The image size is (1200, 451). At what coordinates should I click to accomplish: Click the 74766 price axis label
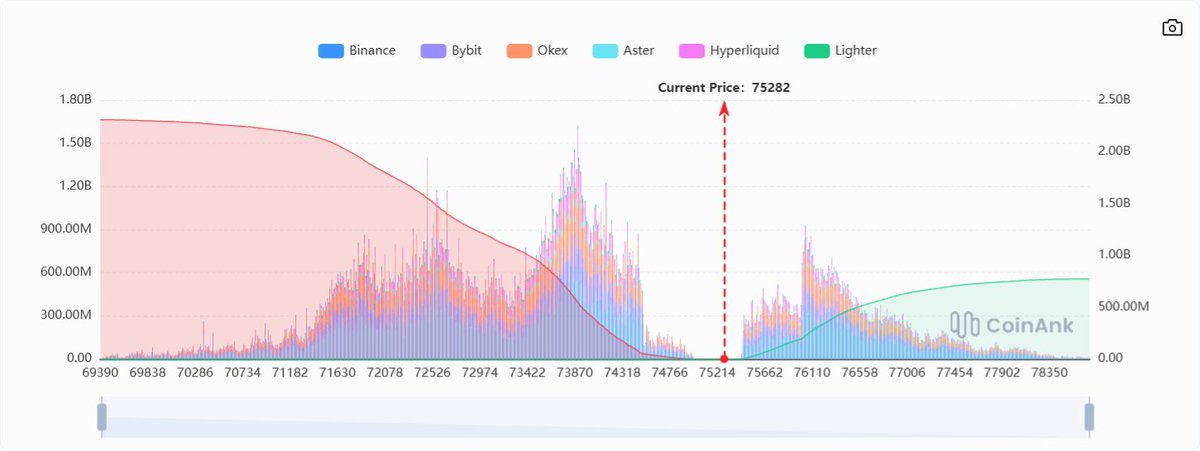click(x=669, y=373)
